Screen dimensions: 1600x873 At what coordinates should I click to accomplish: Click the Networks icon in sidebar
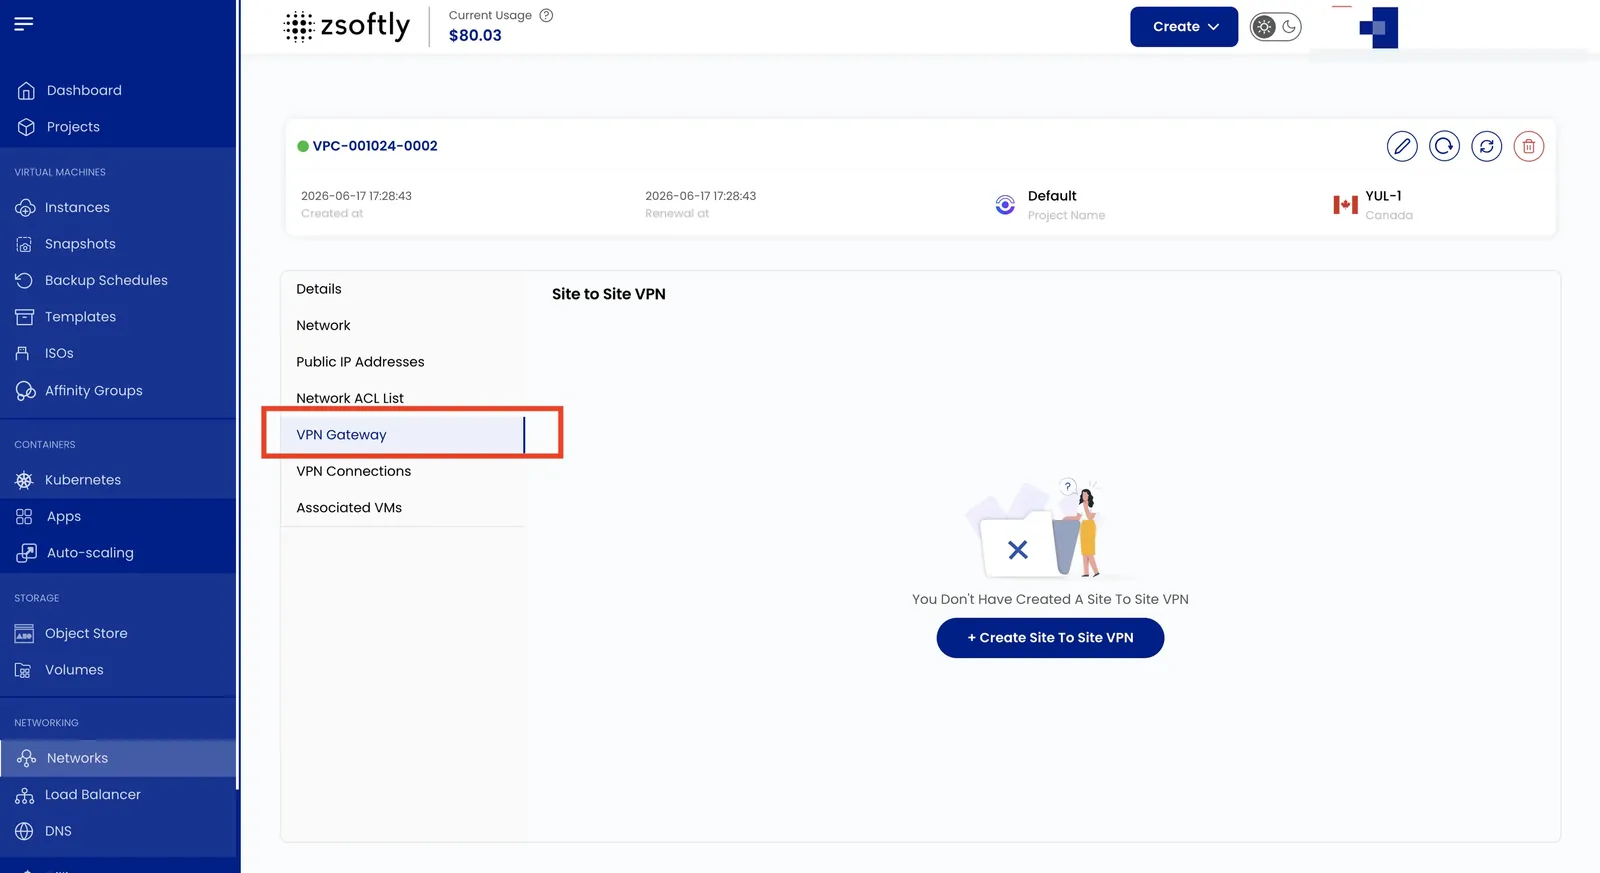26,759
